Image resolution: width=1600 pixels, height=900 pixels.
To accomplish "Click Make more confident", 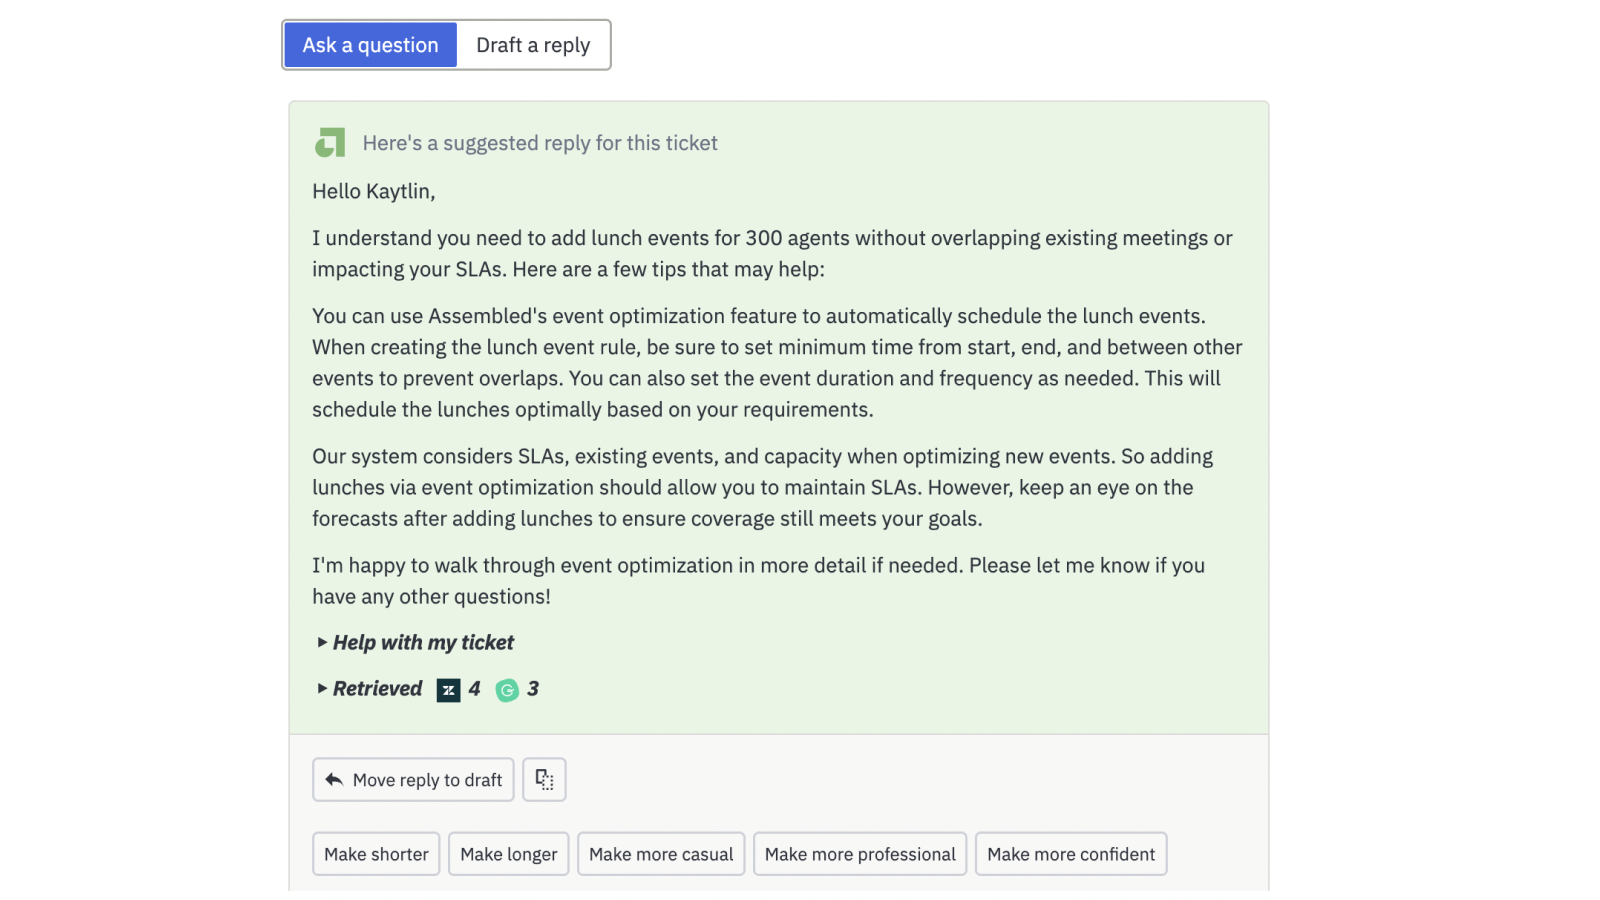I will click(x=1070, y=853).
